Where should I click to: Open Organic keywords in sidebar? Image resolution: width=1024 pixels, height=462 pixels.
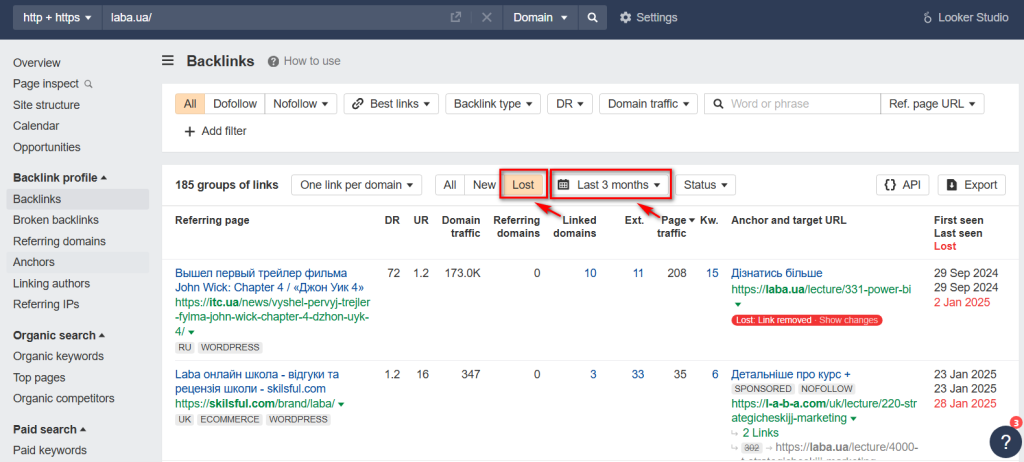(58, 356)
